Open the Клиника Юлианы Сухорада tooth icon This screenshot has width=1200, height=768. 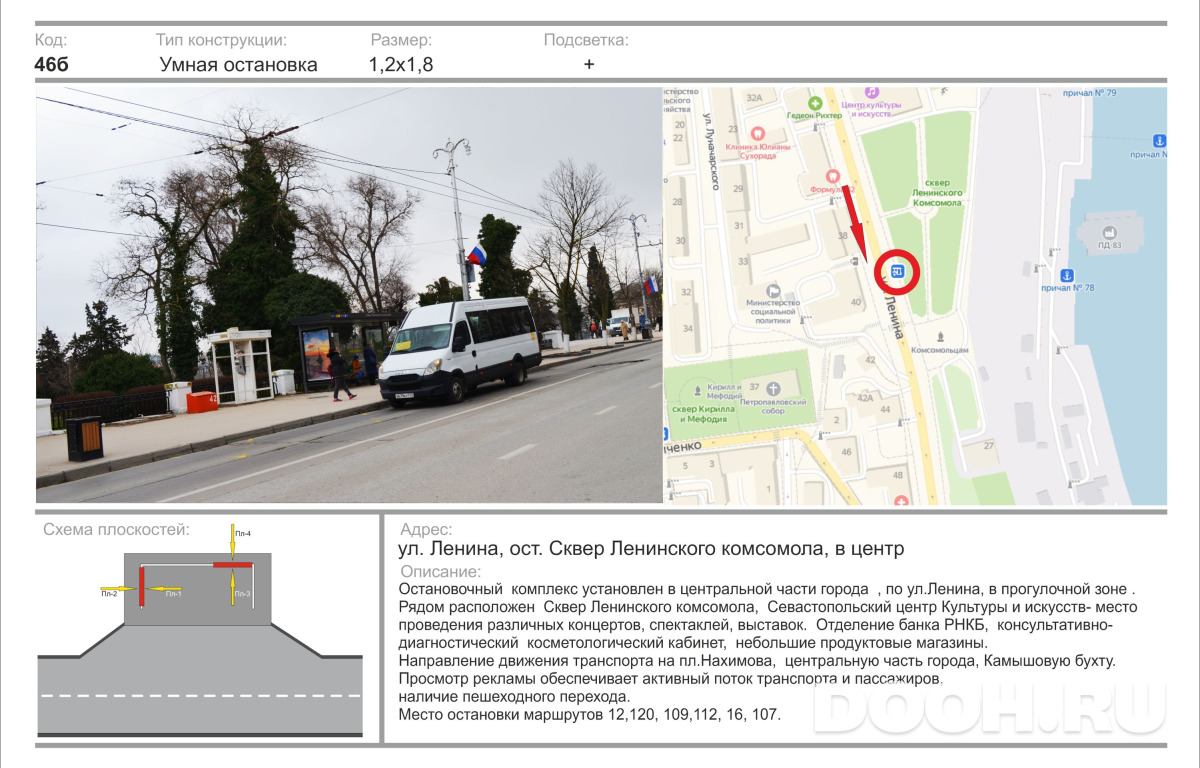coord(757,132)
